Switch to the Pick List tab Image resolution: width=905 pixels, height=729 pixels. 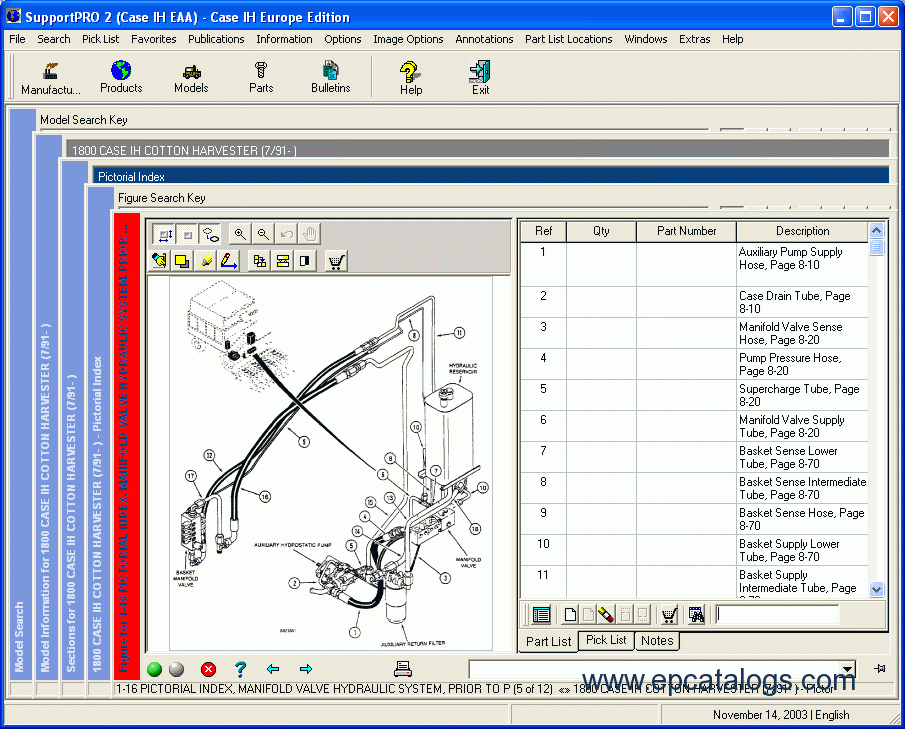[606, 640]
